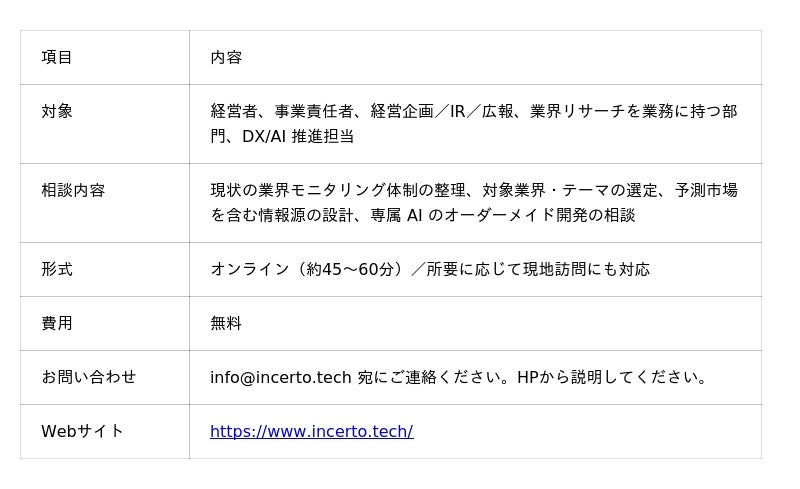Click the 形式 row label
This screenshot has height=489, width=800.
coord(57,270)
